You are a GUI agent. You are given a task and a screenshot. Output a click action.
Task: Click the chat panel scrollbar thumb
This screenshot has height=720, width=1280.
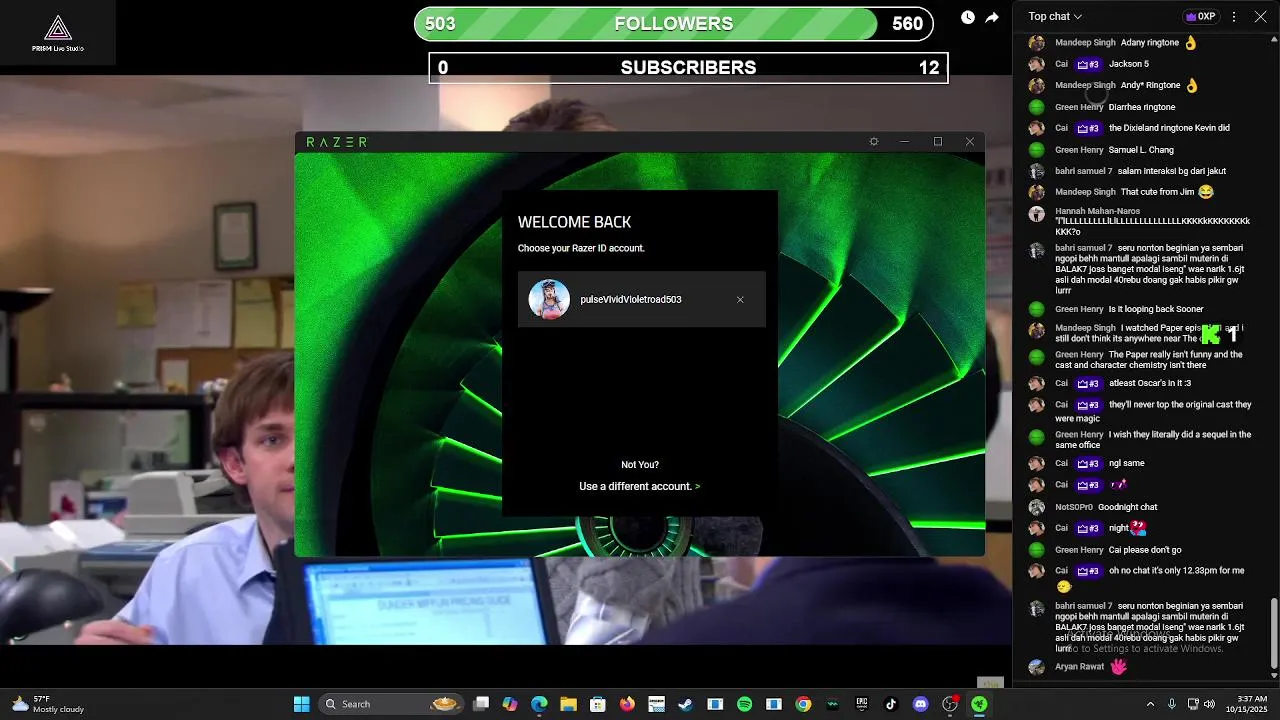pyautogui.click(x=1273, y=634)
